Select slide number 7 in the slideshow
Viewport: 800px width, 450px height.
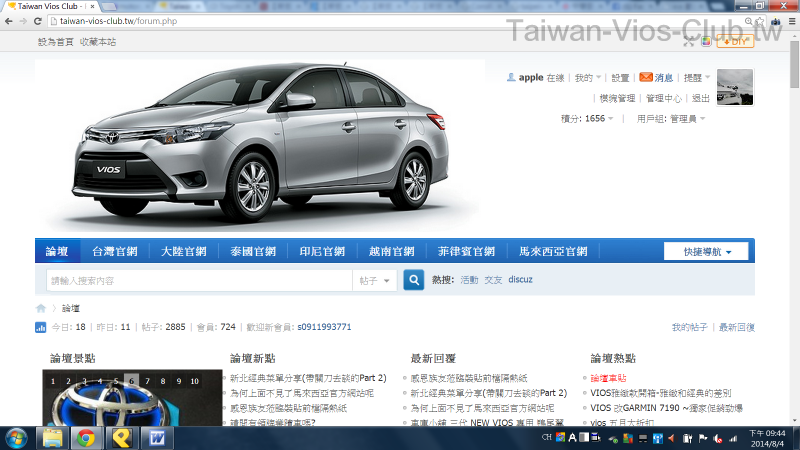point(147,381)
